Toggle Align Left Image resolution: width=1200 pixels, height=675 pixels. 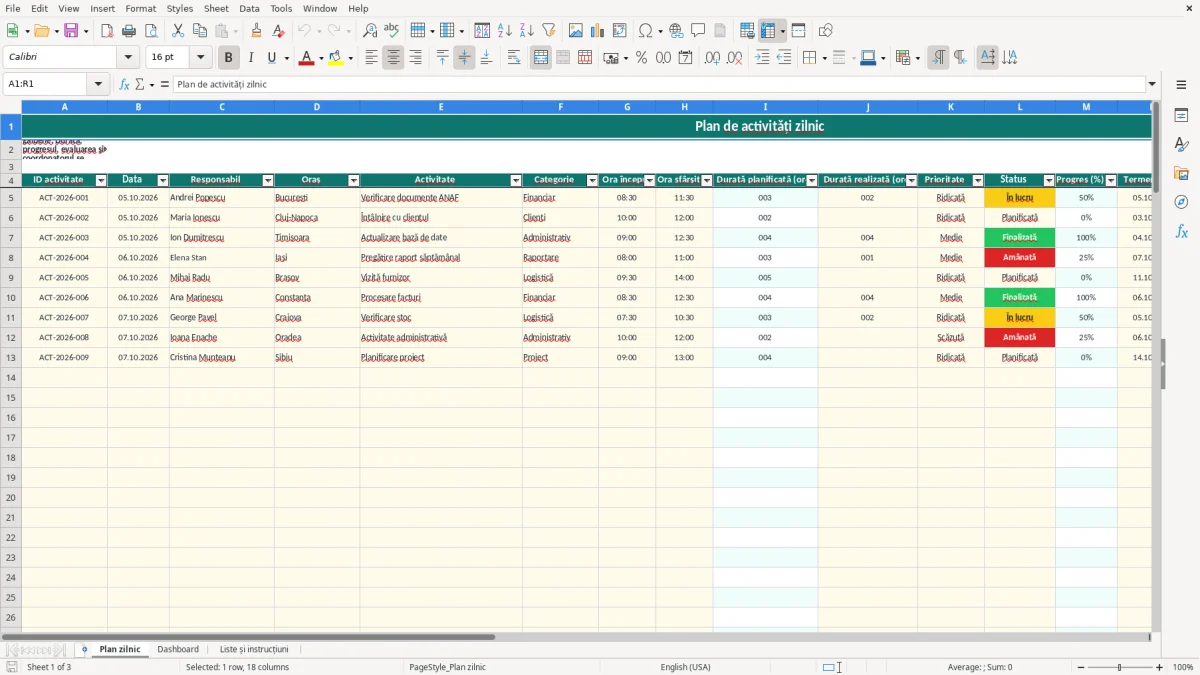tap(371, 58)
